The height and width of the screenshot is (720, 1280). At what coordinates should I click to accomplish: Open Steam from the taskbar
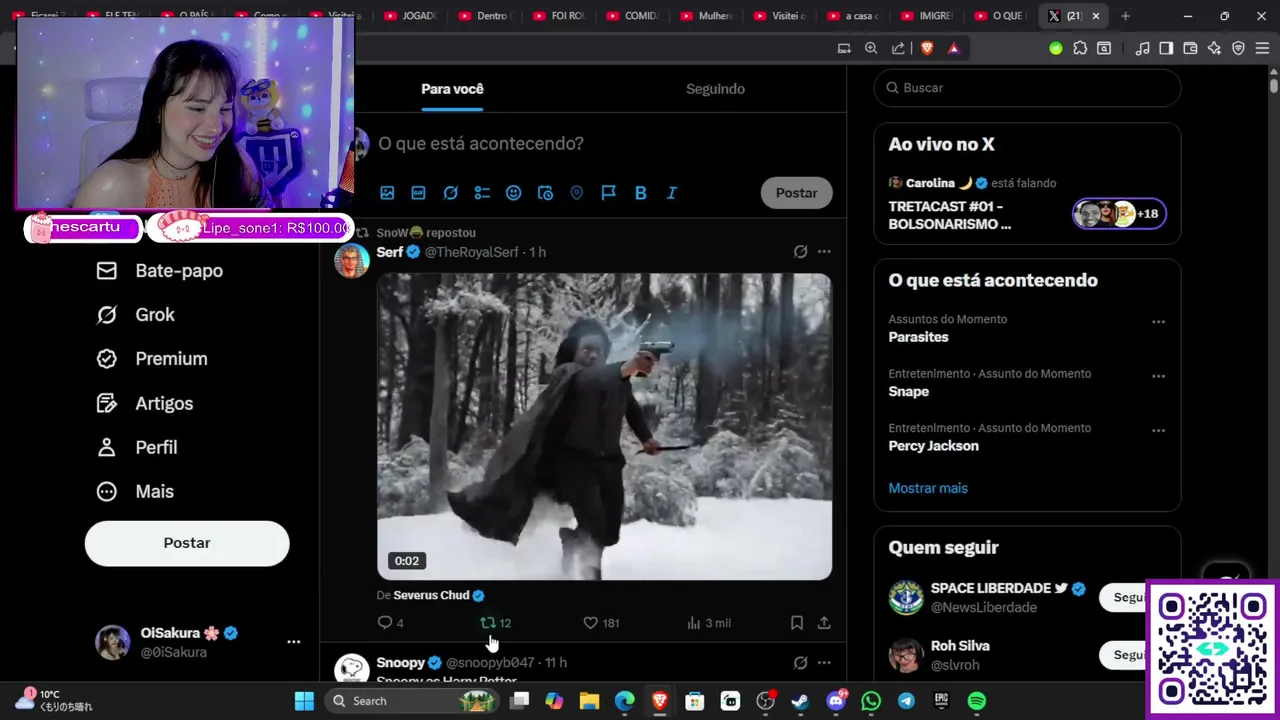(800, 701)
